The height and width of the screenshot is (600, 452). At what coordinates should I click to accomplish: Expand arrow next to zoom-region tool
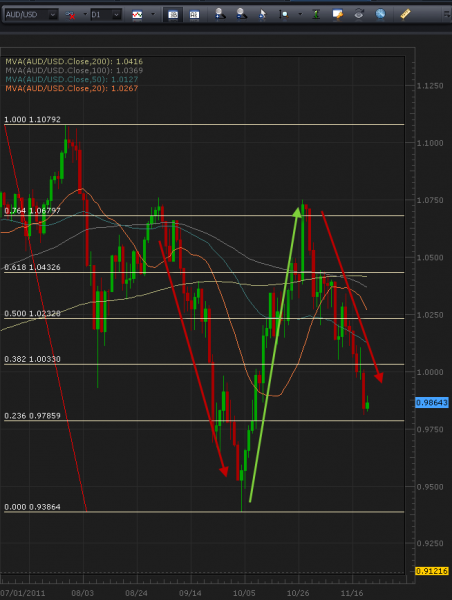[300, 15]
